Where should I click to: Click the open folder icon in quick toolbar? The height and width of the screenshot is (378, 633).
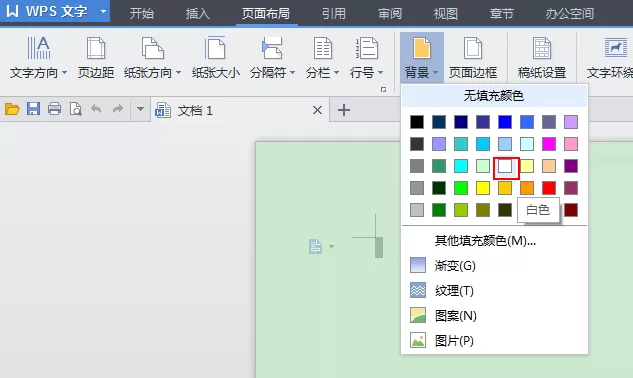click(x=12, y=109)
